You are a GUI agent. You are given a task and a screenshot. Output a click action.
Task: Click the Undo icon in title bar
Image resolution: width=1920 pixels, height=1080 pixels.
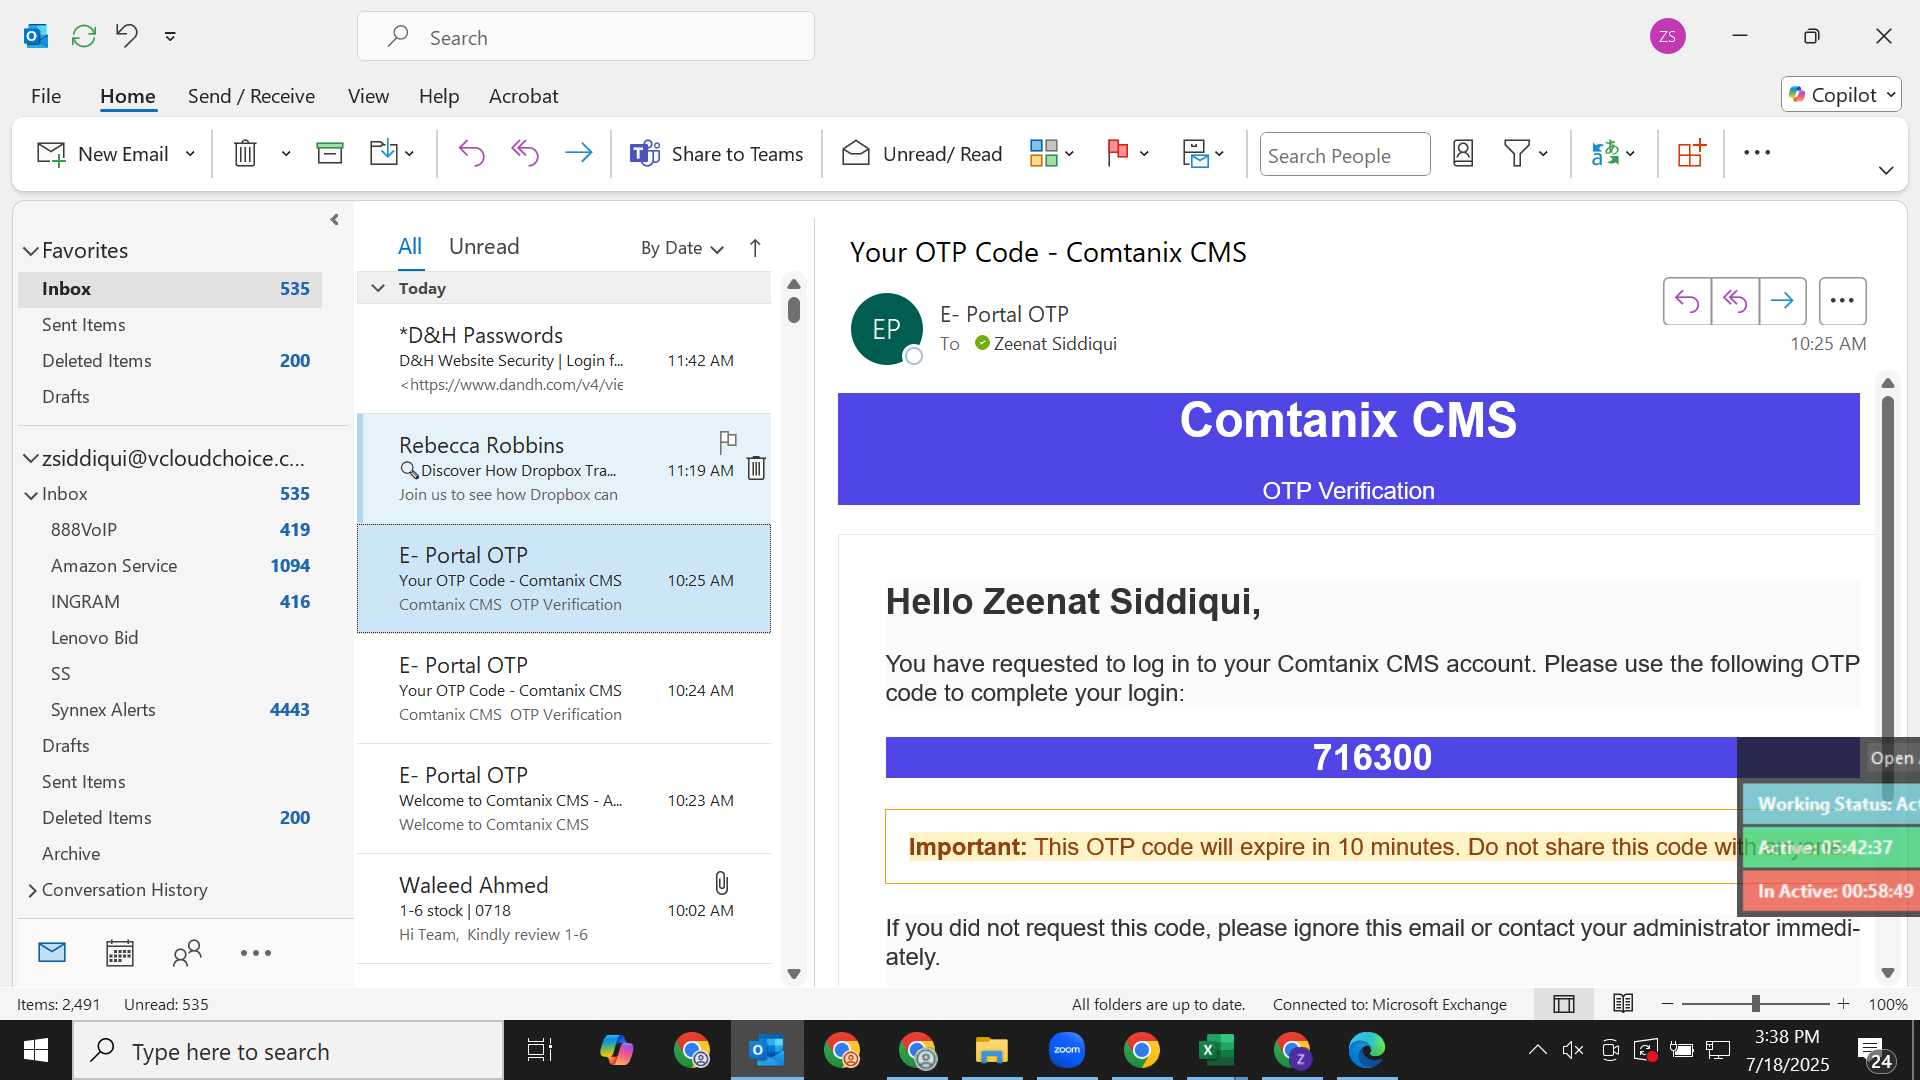pos(127,37)
